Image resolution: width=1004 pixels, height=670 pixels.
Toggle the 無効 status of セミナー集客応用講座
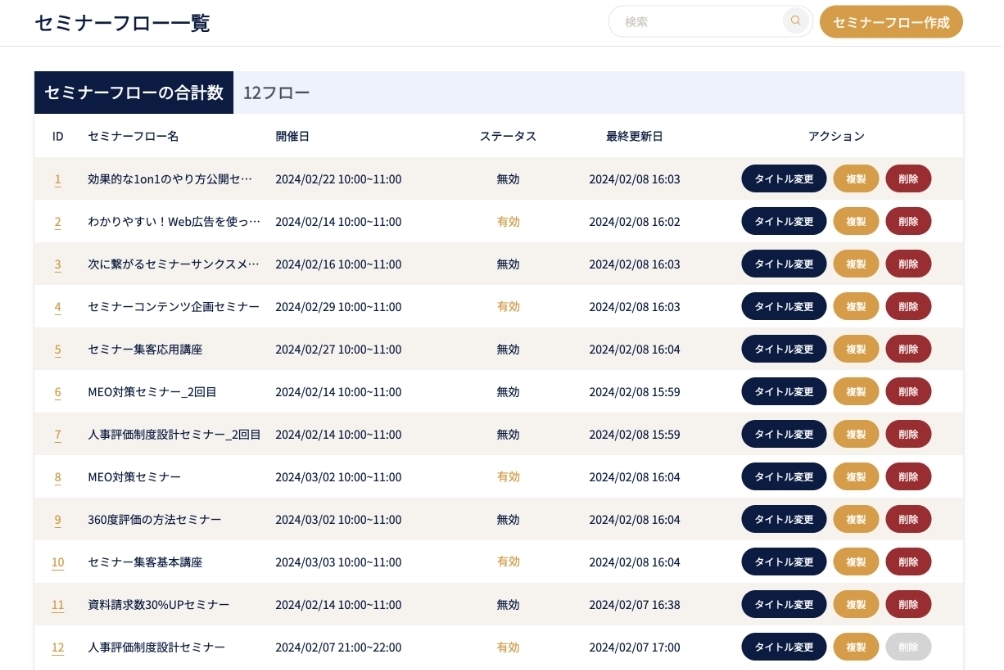click(509, 349)
